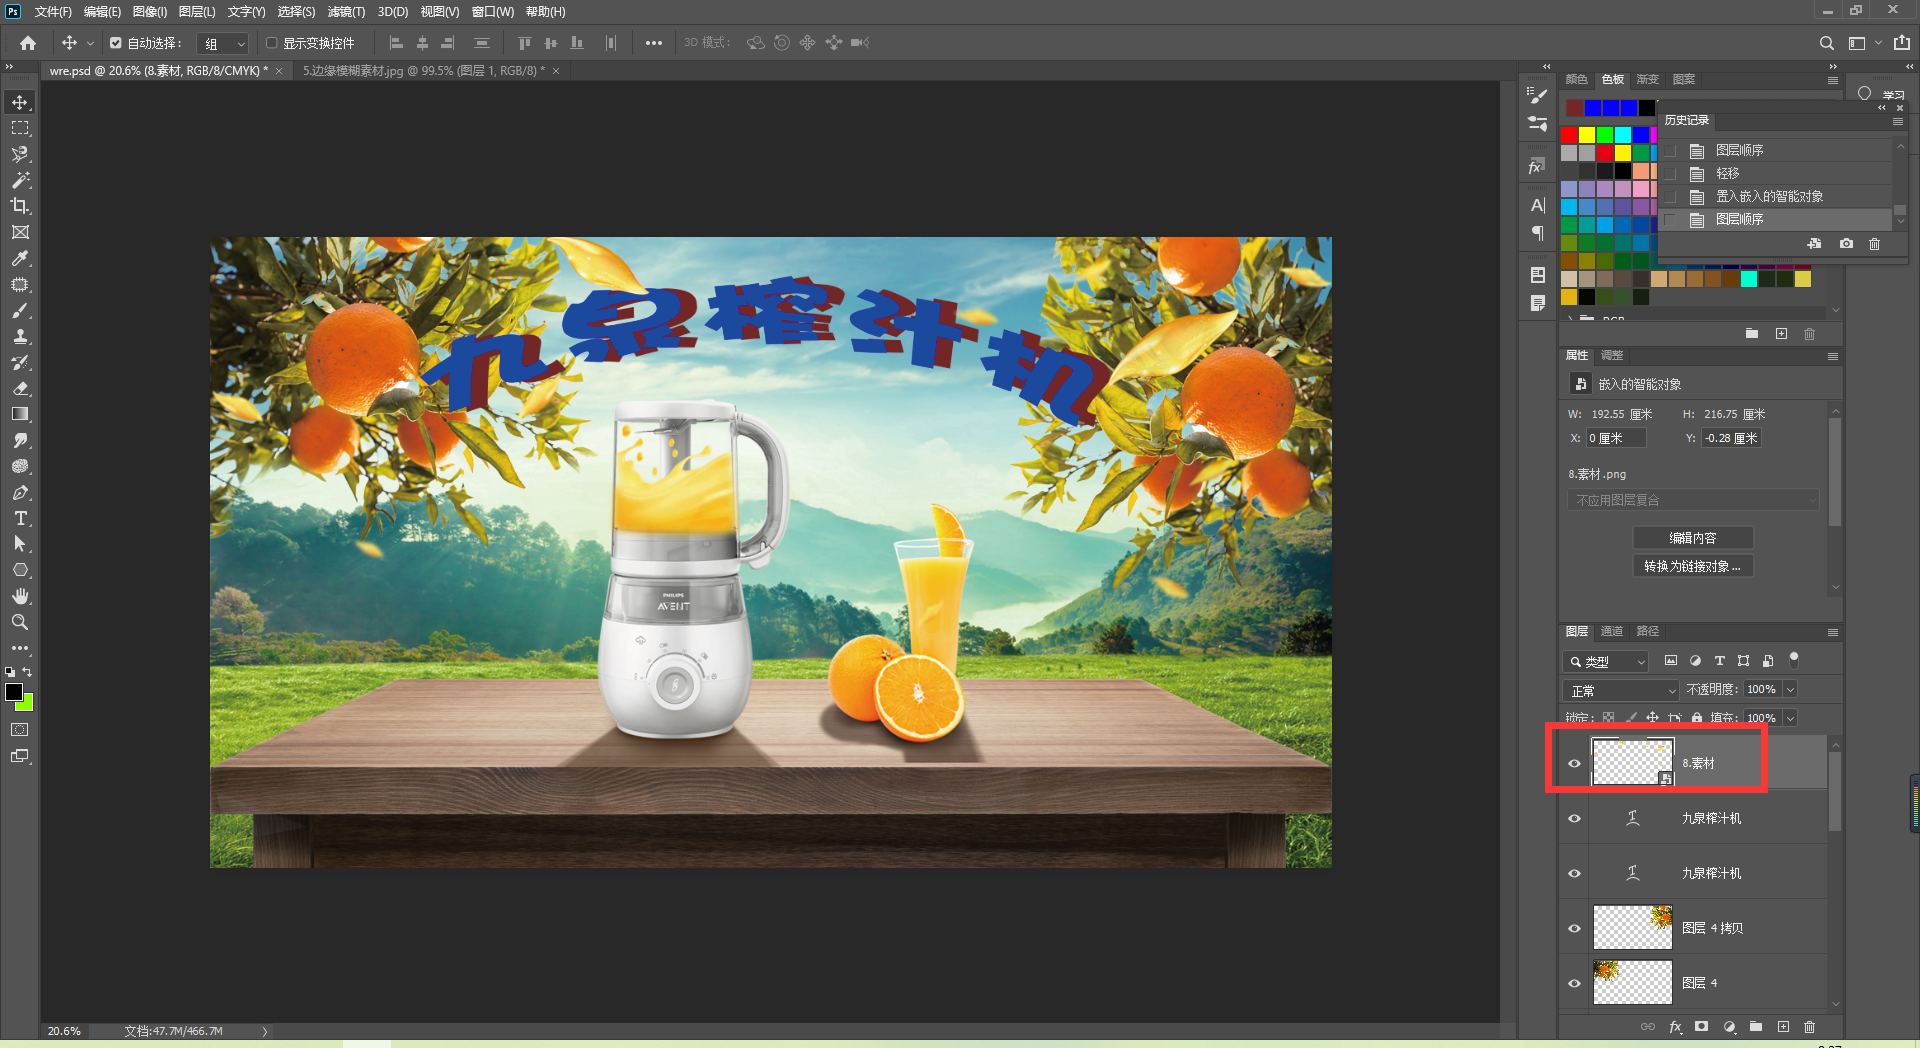The image size is (1920, 1048).
Task: Choose the Frame tool
Action: click(20, 232)
